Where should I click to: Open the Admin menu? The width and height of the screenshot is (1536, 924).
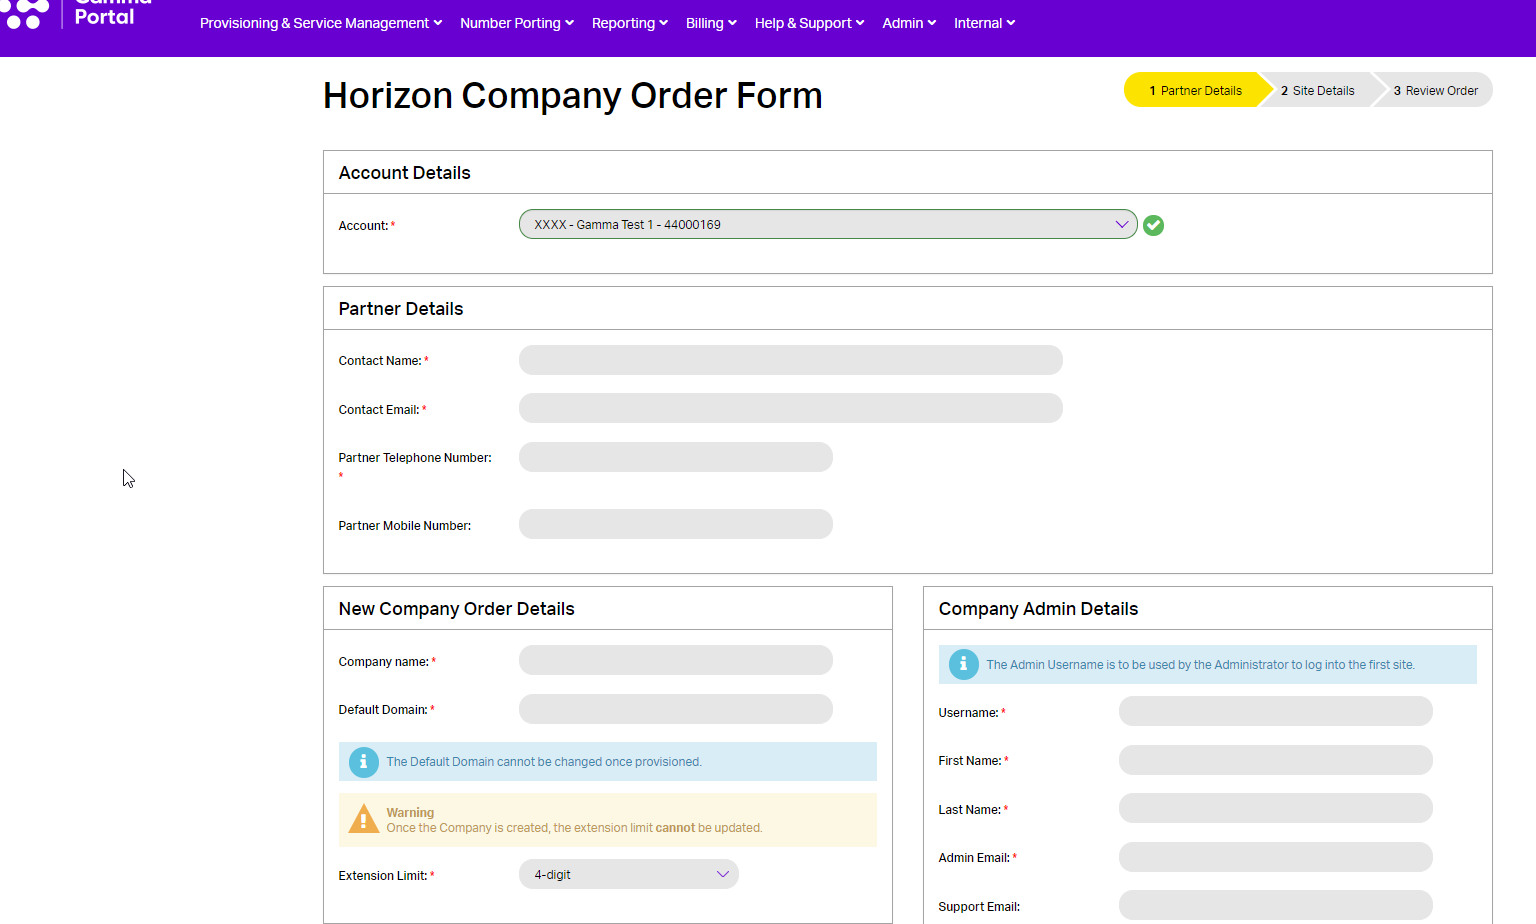click(909, 23)
